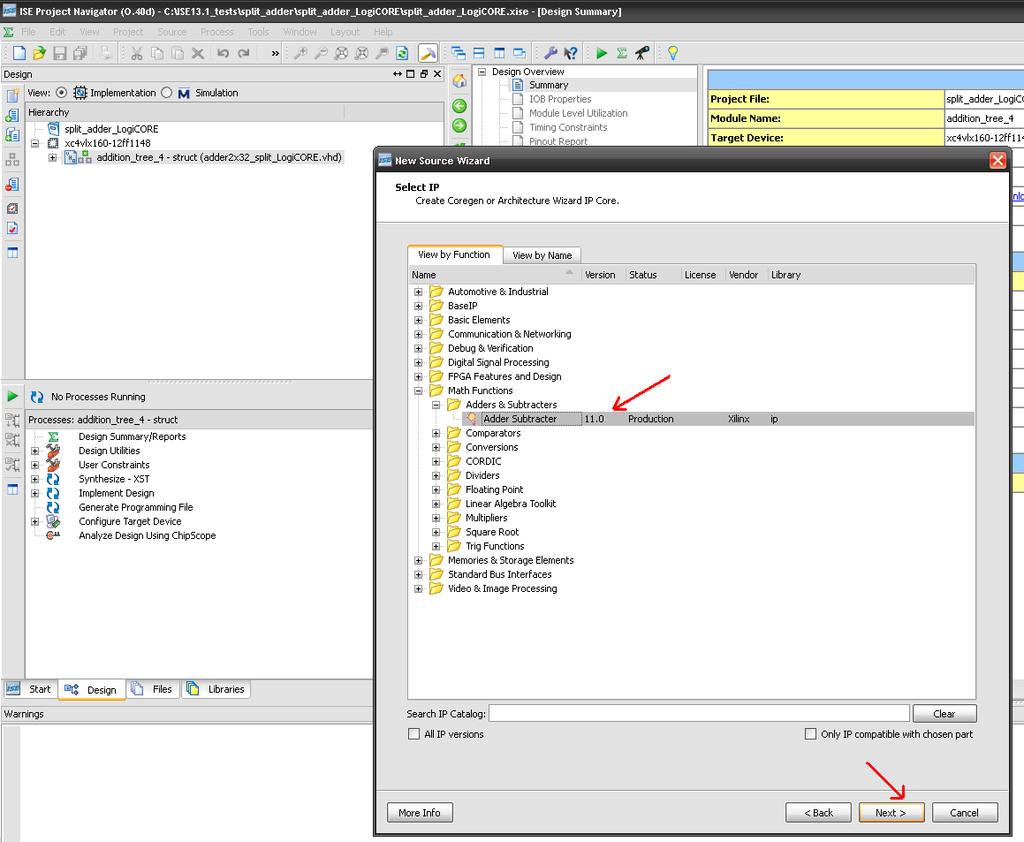Click the Refresh toolbar icon
This screenshot has width=1024, height=842.
(x=402, y=53)
